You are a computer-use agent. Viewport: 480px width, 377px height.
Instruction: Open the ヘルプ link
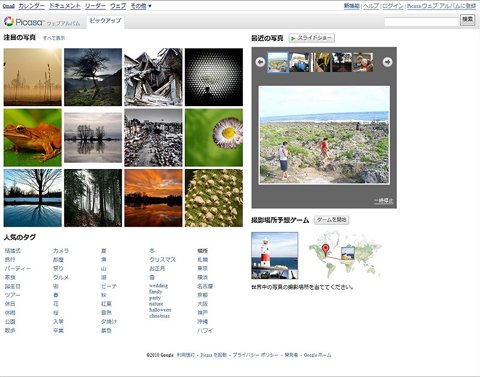click(x=371, y=6)
